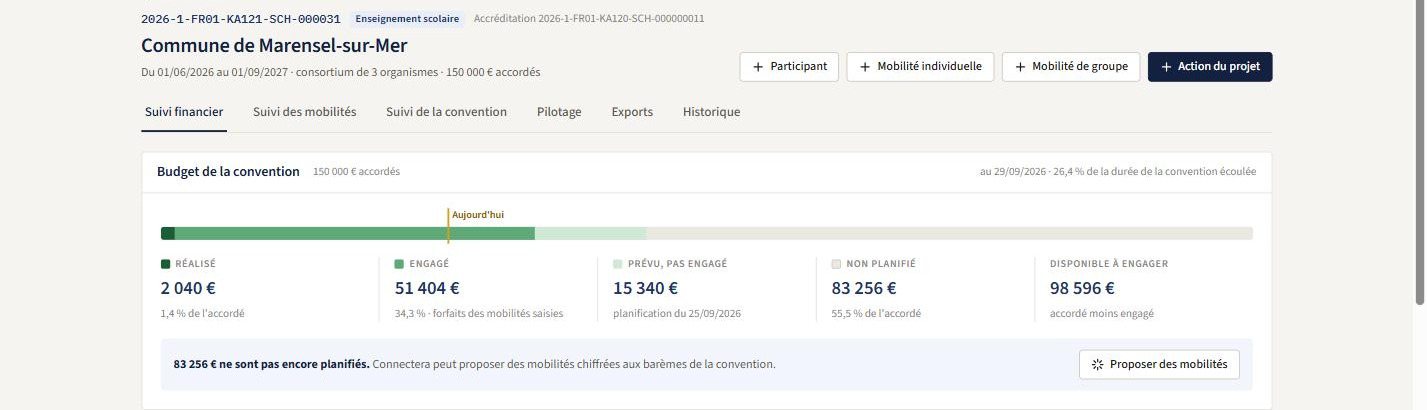Click the plus icon on Mobilité individuelle

[863, 67]
